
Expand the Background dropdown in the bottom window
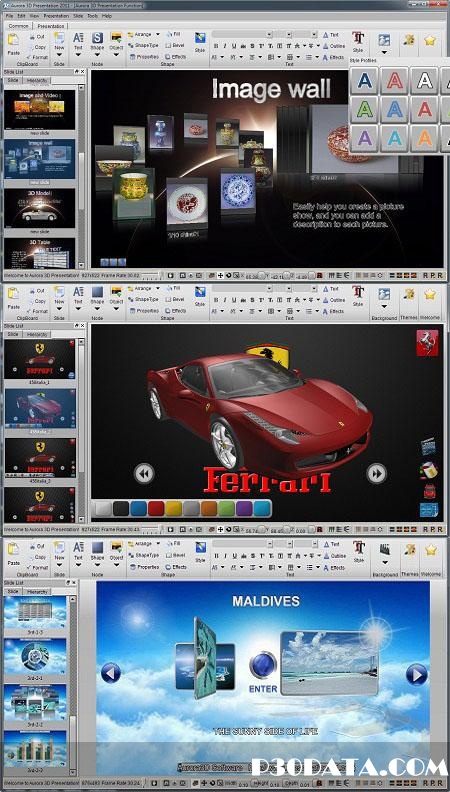[385, 562]
